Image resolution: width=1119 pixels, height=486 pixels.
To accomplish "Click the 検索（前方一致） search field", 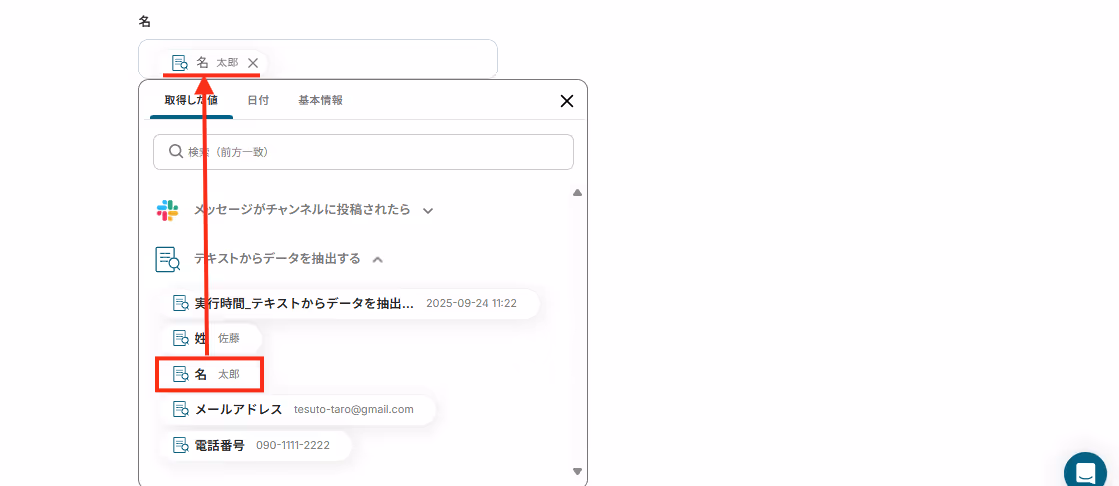I will (363, 152).
